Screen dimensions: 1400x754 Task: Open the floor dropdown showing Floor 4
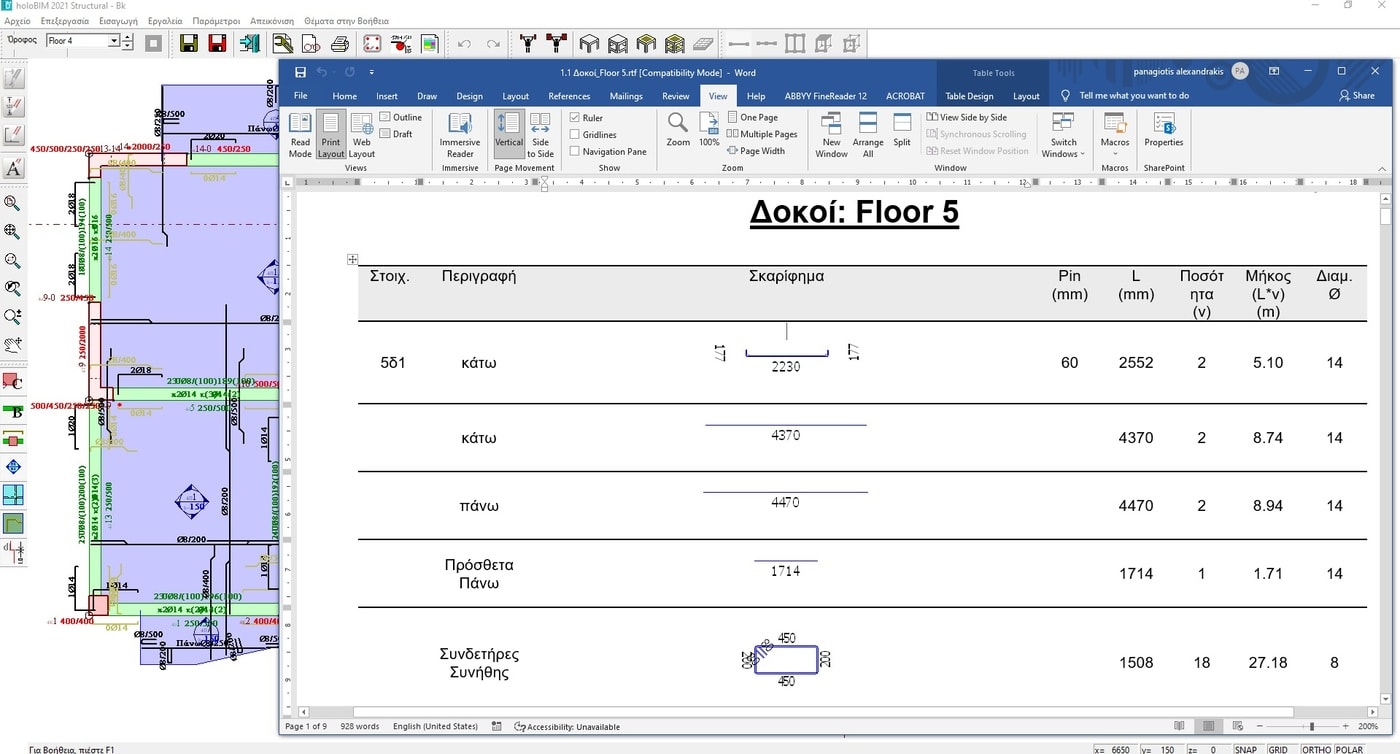(114, 41)
